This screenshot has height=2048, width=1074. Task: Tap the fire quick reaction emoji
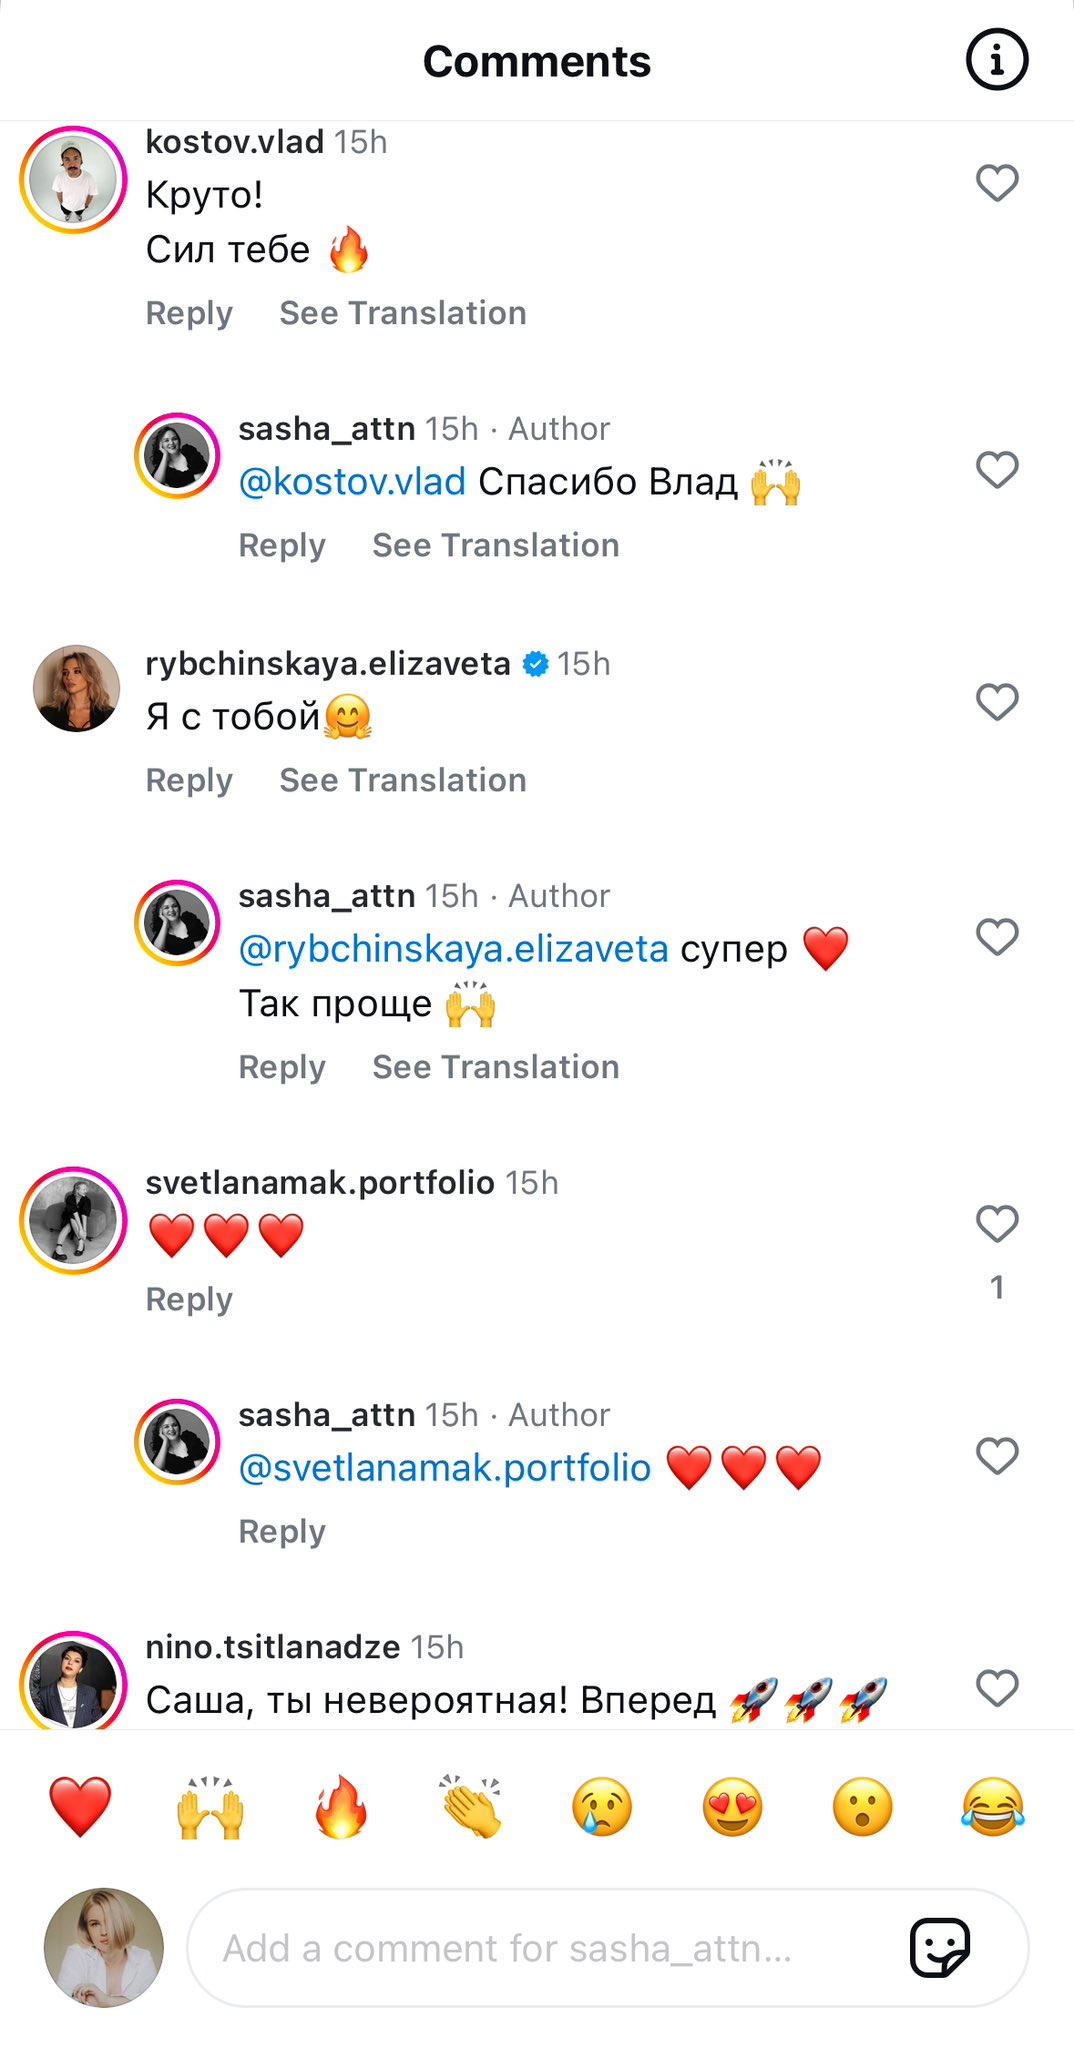[x=341, y=1806]
